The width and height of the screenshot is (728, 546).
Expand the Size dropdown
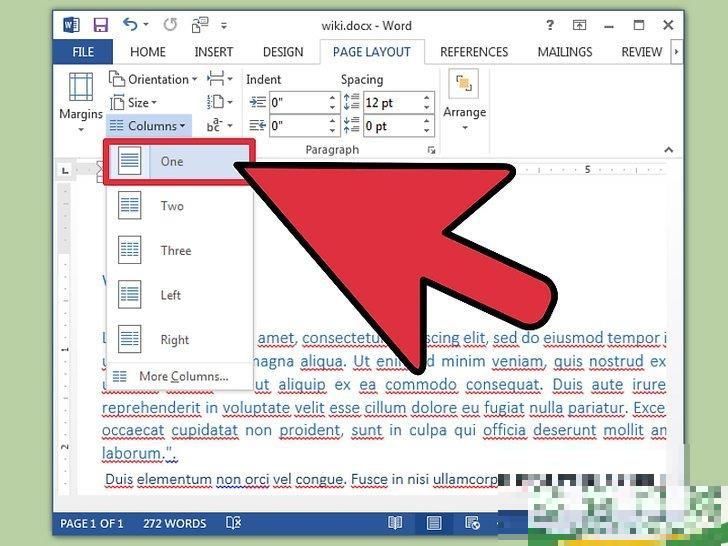click(x=135, y=102)
